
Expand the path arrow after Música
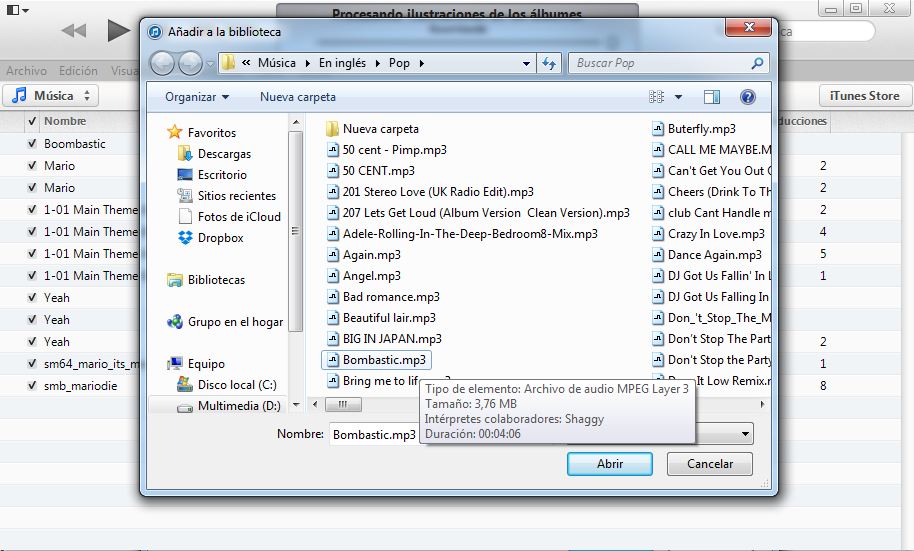tap(307, 63)
